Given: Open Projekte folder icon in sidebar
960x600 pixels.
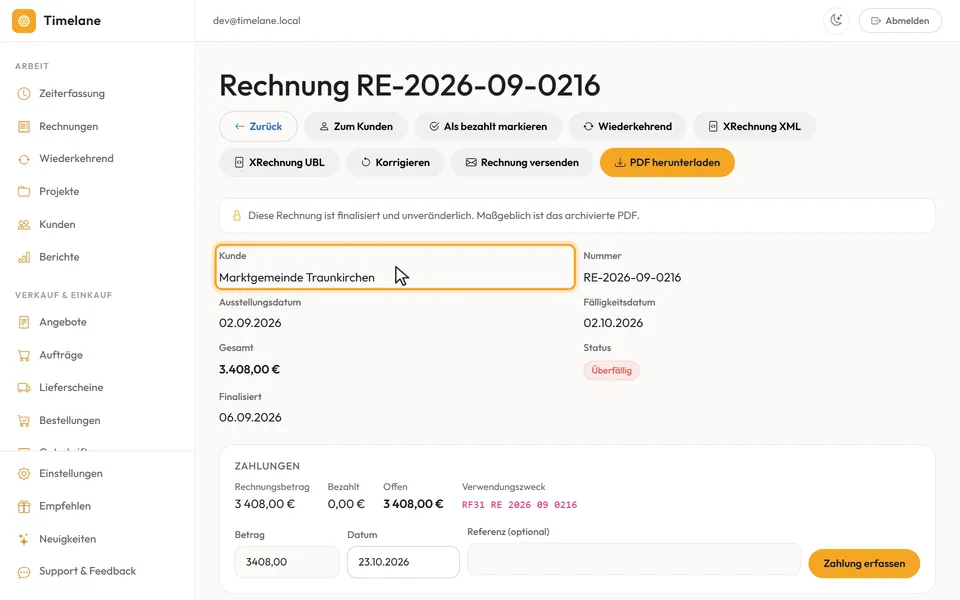Looking at the screenshot, I should coord(24,192).
